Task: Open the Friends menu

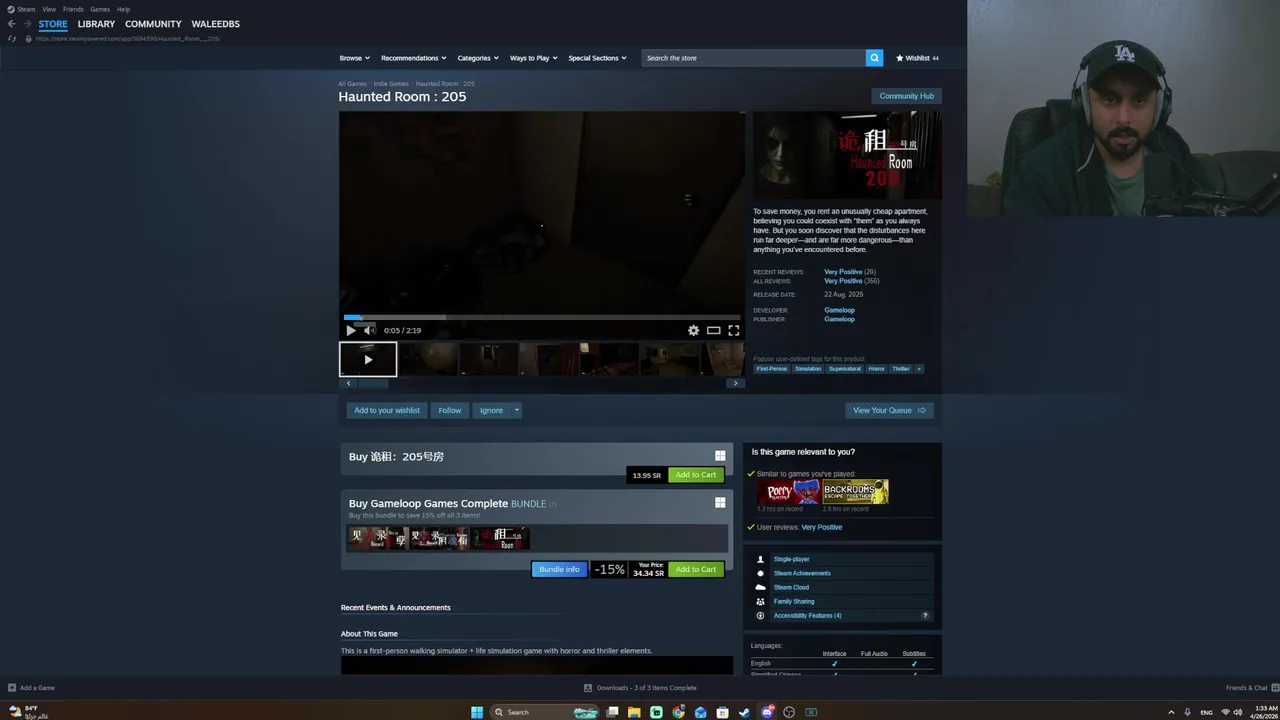Action: 73,9
